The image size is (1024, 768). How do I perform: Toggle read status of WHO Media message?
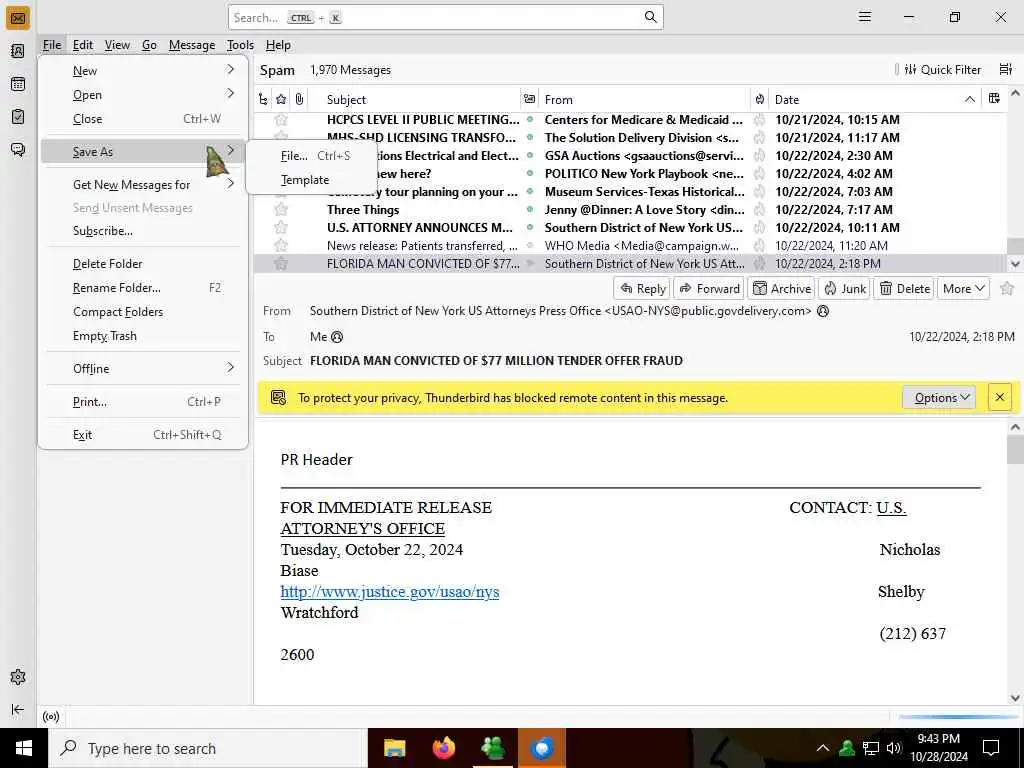coord(530,246)
